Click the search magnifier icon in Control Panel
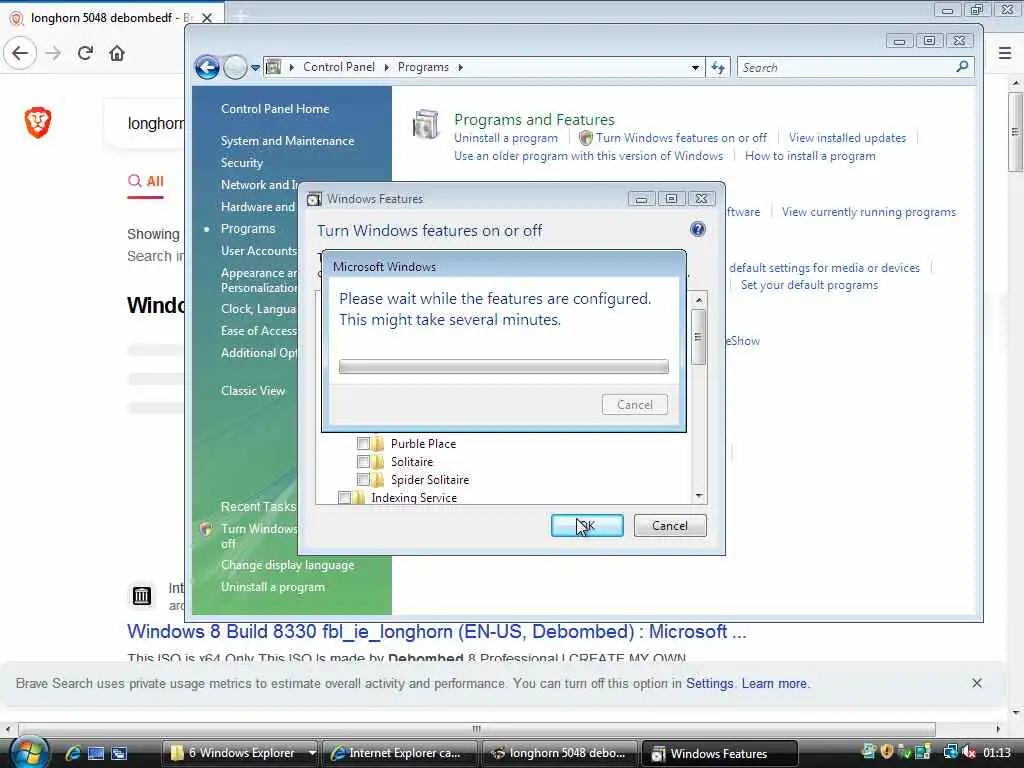This screenshot has width=1024, height=768. coord(961,67)
